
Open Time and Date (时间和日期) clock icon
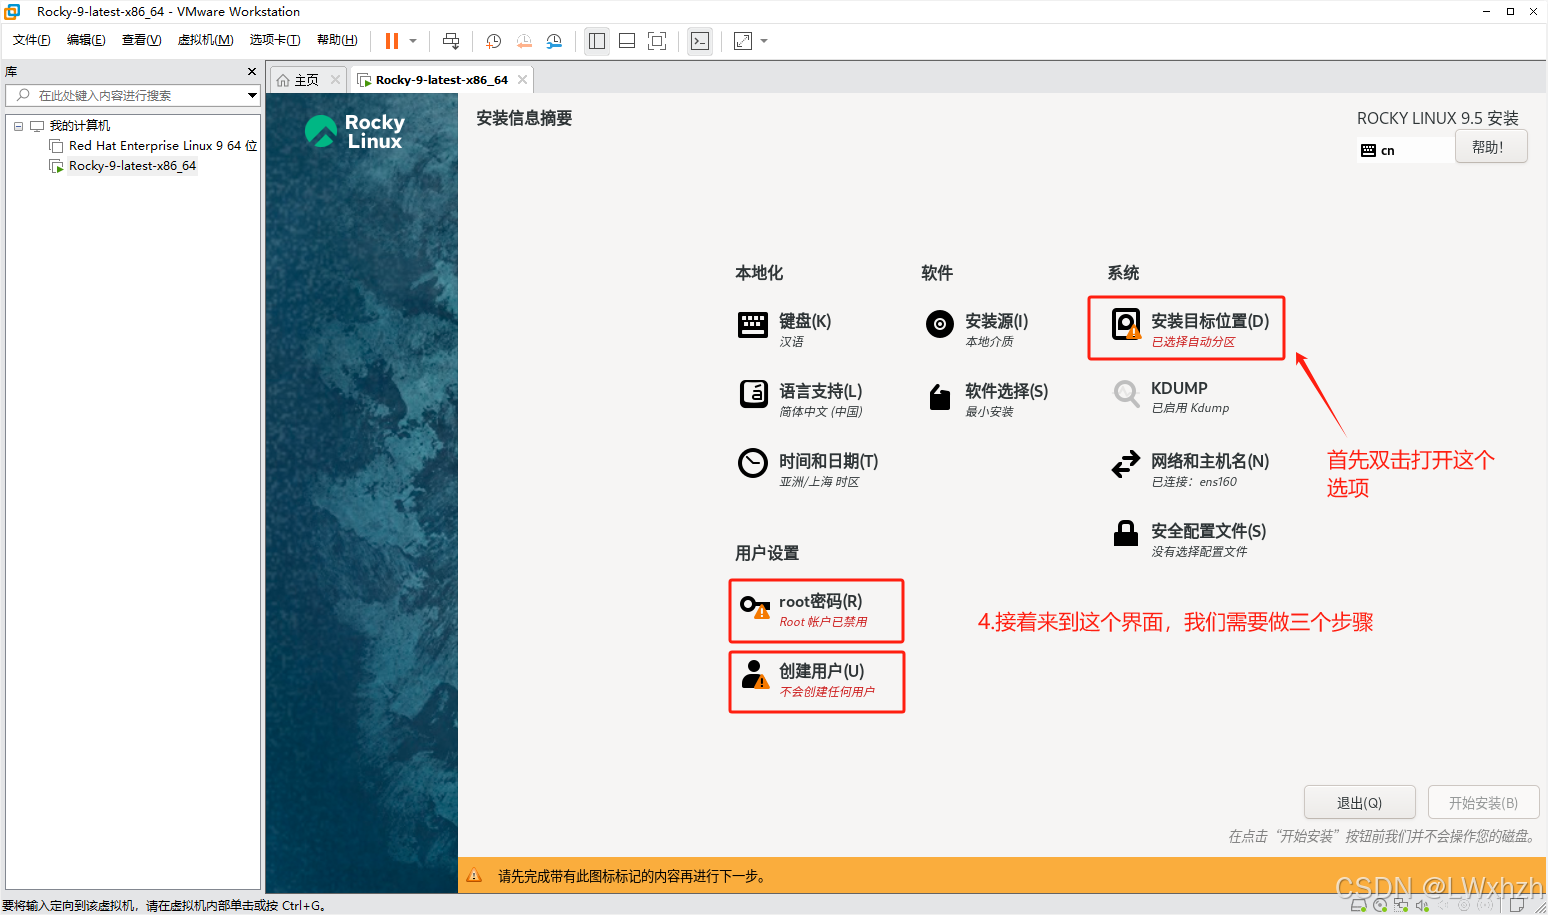(x=752, y=463)
